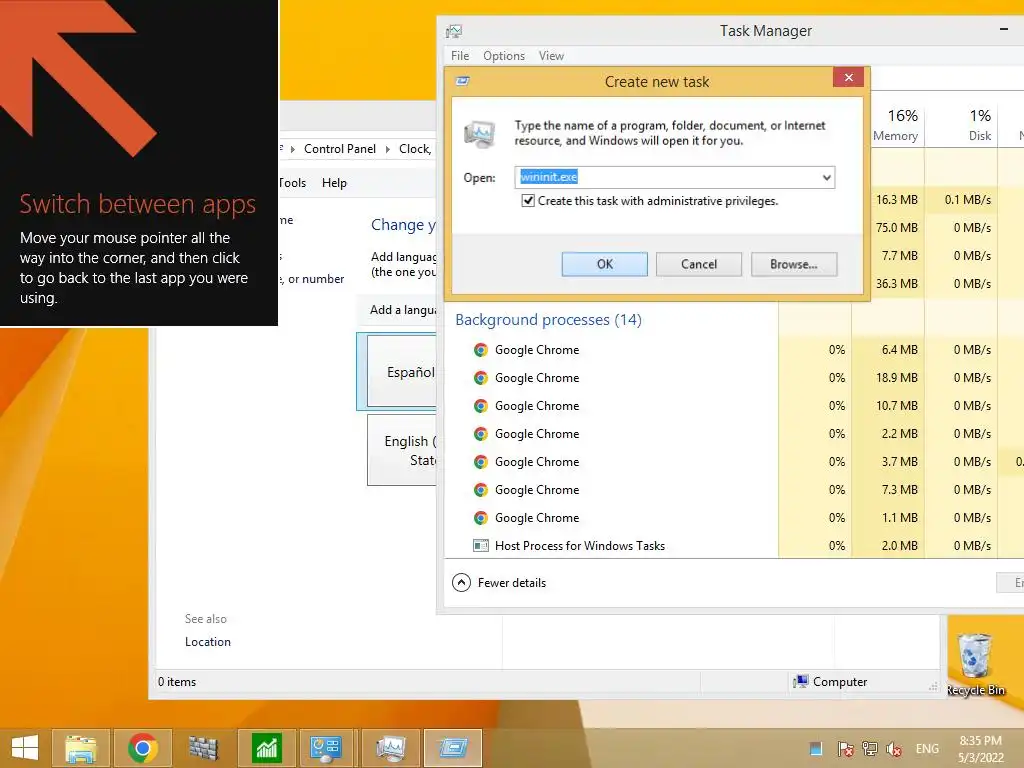Viewport: 1024px width, 768px height.
Task: Open the green chart app on the taskbar
Action: 266,748
